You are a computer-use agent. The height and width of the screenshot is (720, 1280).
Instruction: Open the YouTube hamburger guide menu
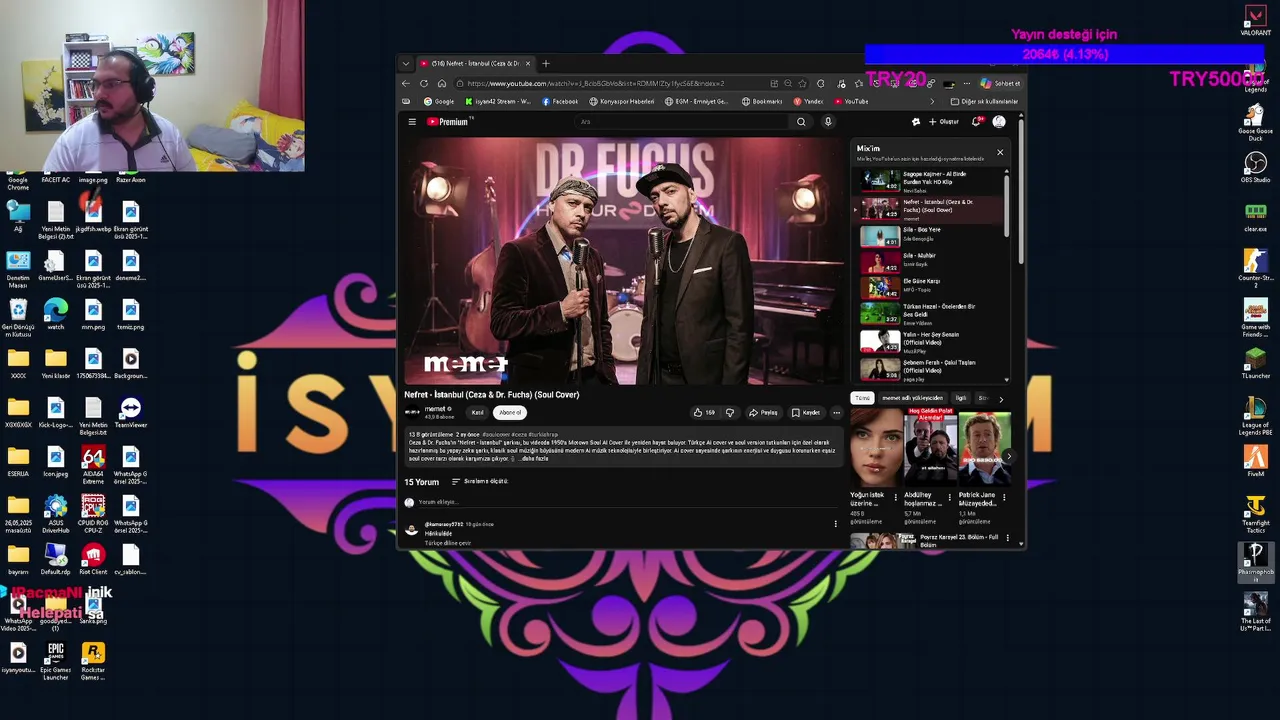[x=412, y=122]
